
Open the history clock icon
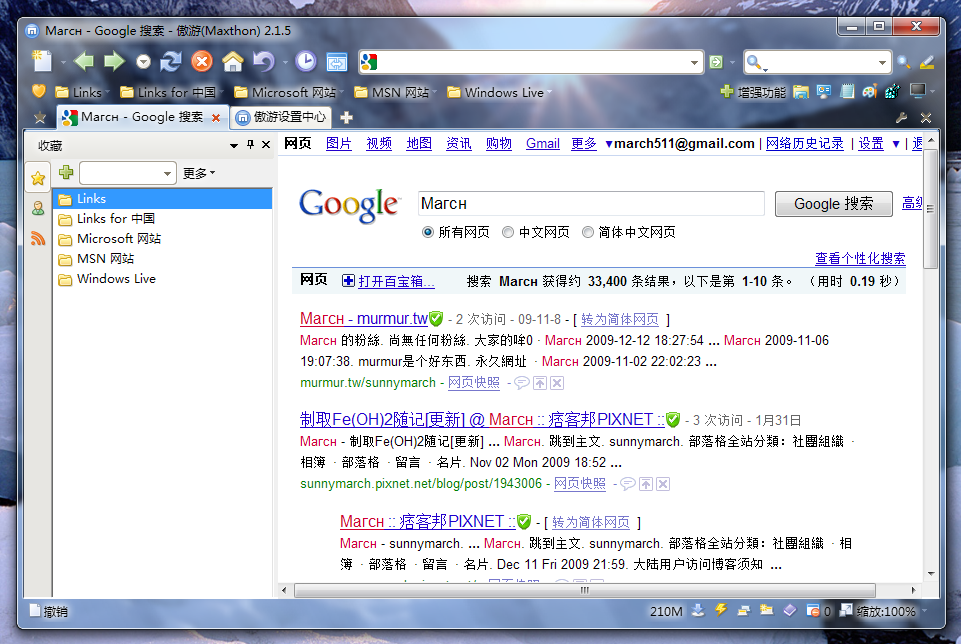point(306,61)
